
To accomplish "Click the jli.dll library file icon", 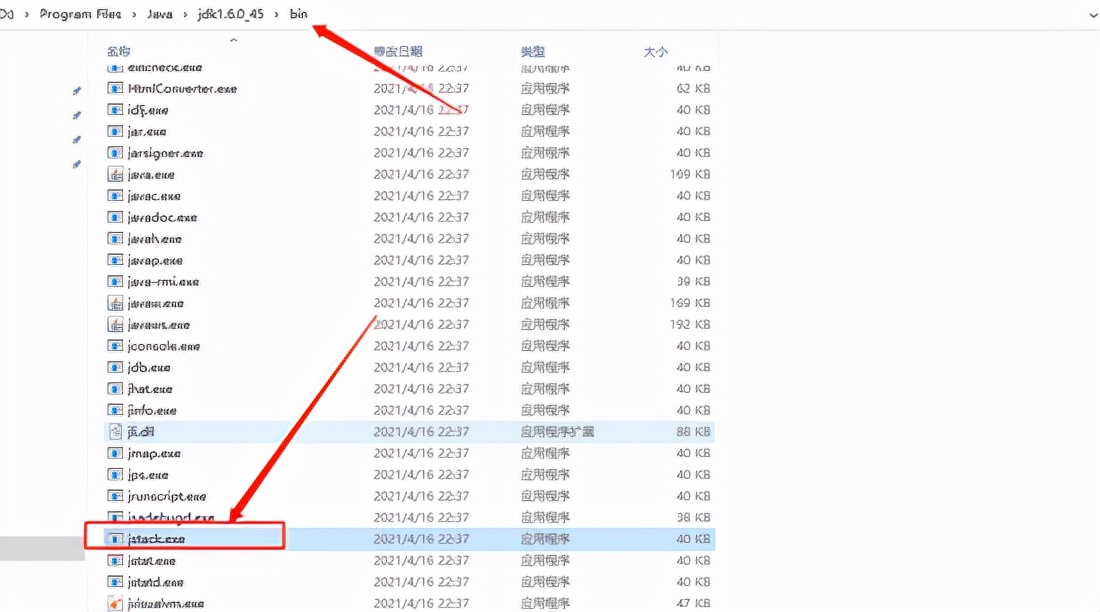I will pyautogui.click(x=115, y=432).
